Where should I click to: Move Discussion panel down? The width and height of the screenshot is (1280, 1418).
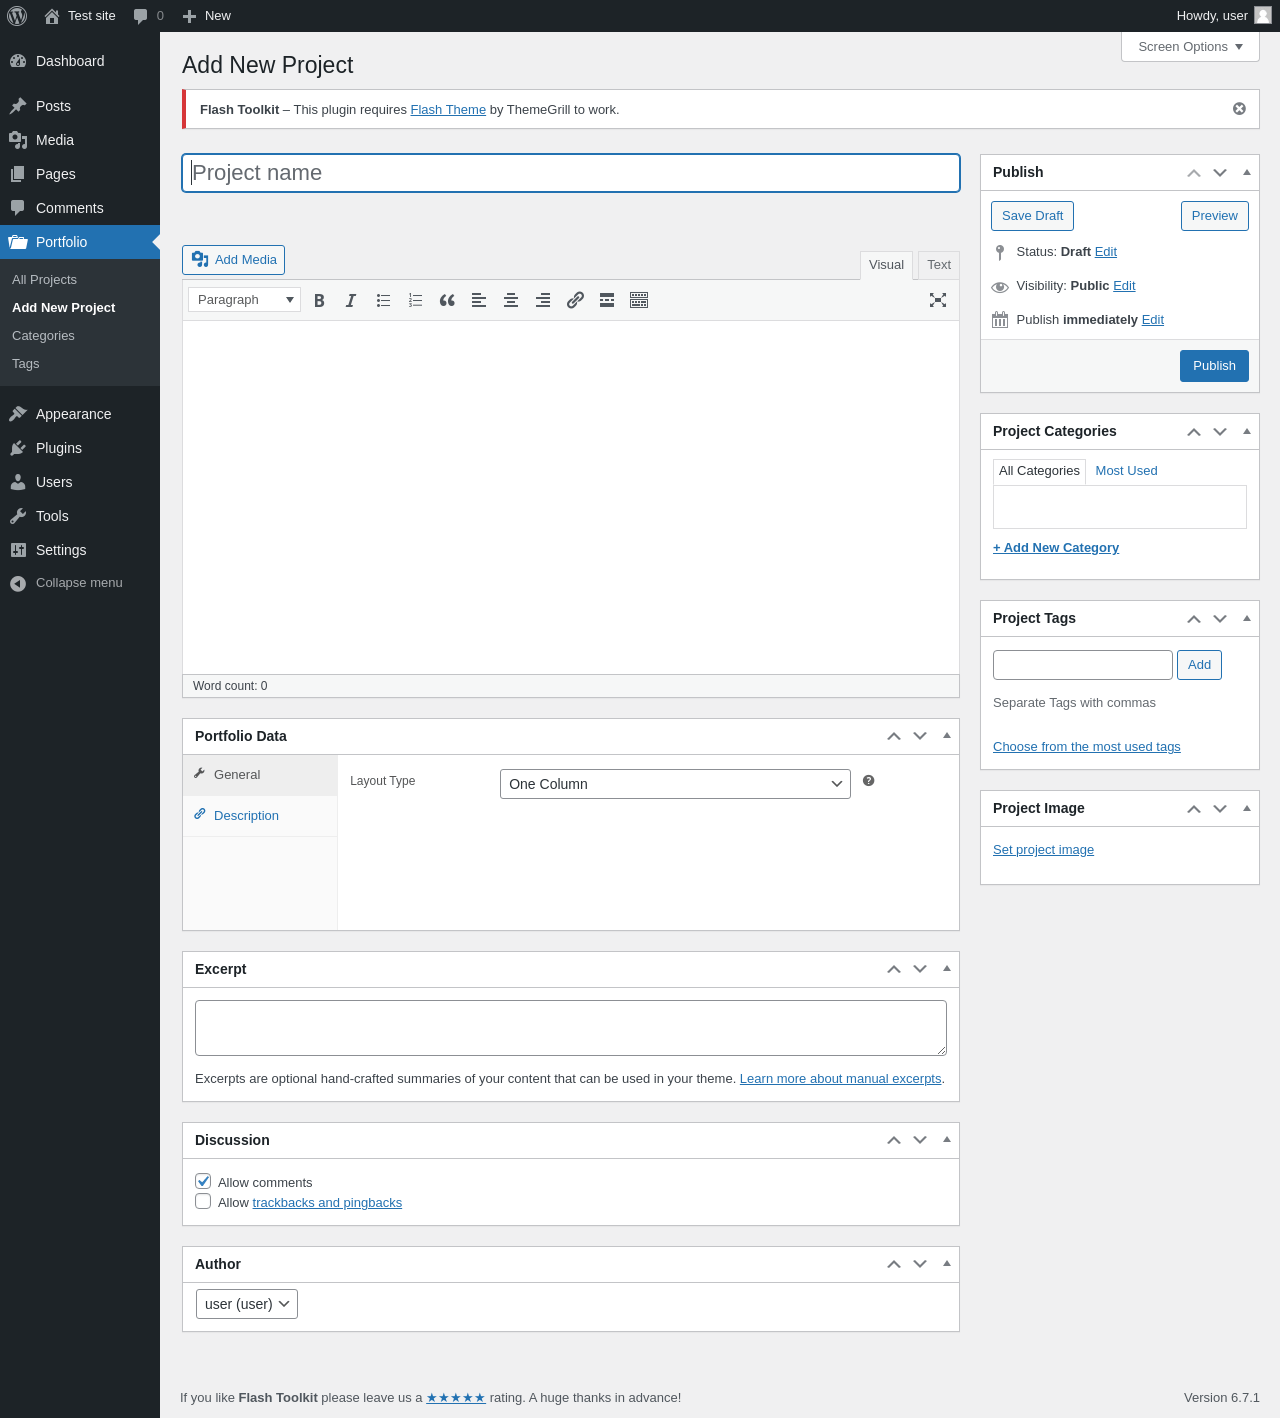point(920,1140)
